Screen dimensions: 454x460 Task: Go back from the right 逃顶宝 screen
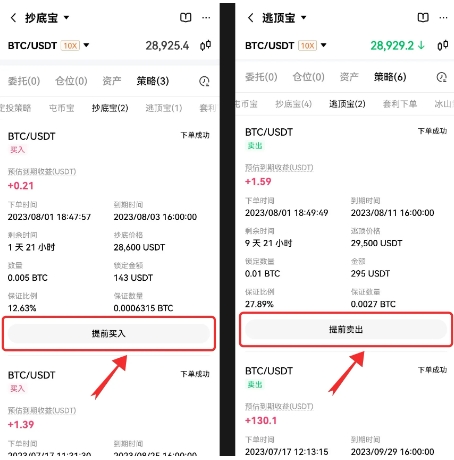251,18
